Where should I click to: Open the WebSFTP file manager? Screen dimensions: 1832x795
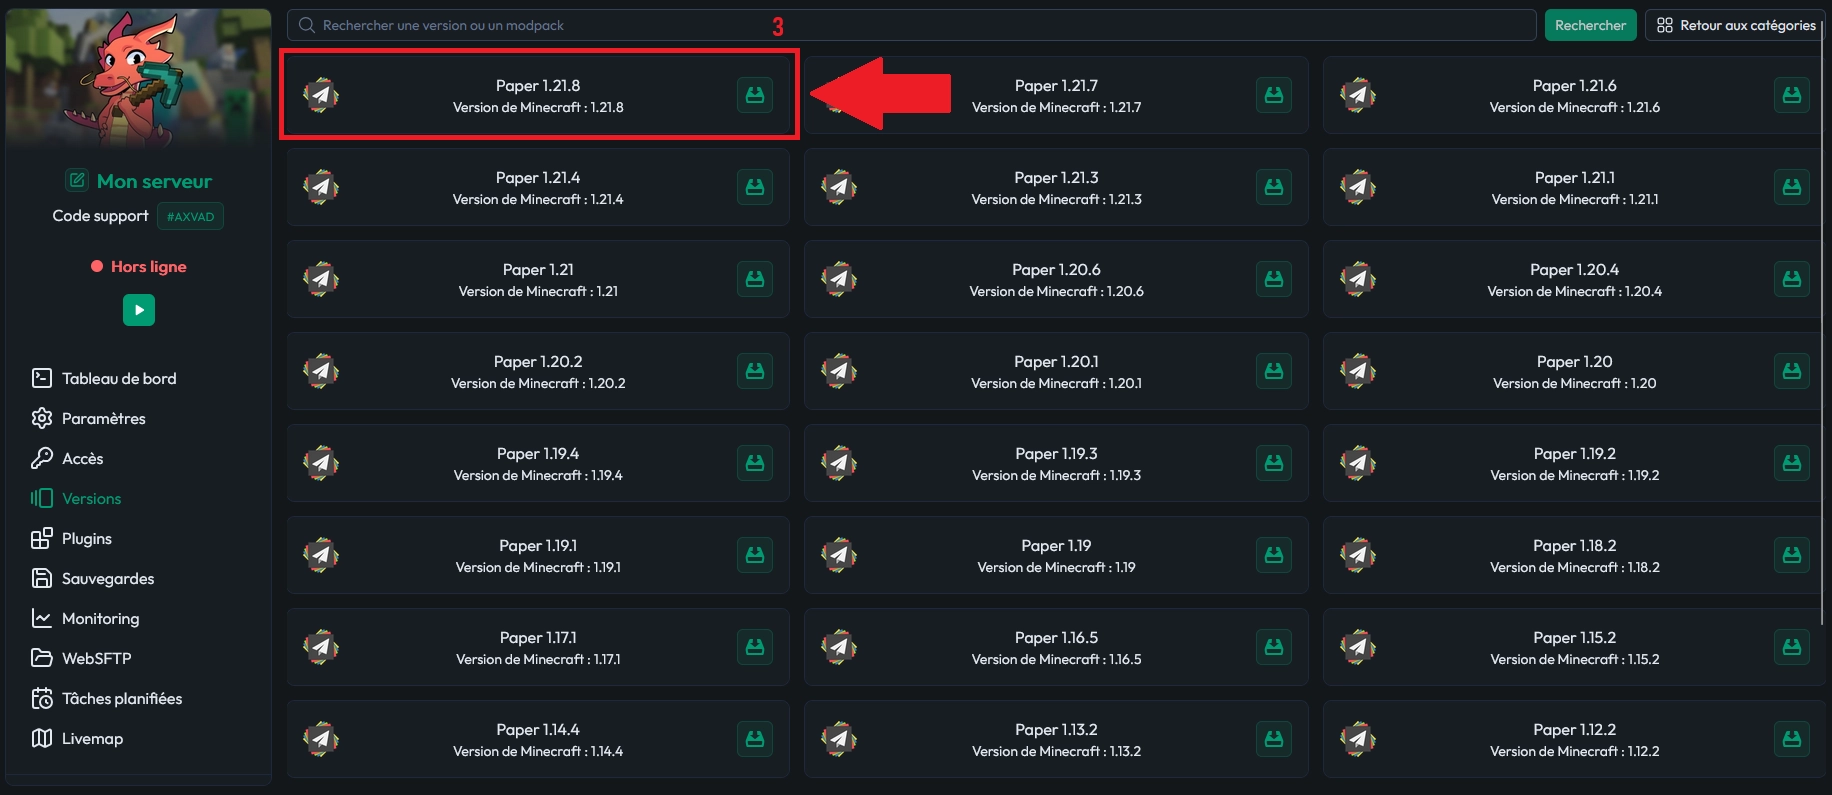pos(94,658)
